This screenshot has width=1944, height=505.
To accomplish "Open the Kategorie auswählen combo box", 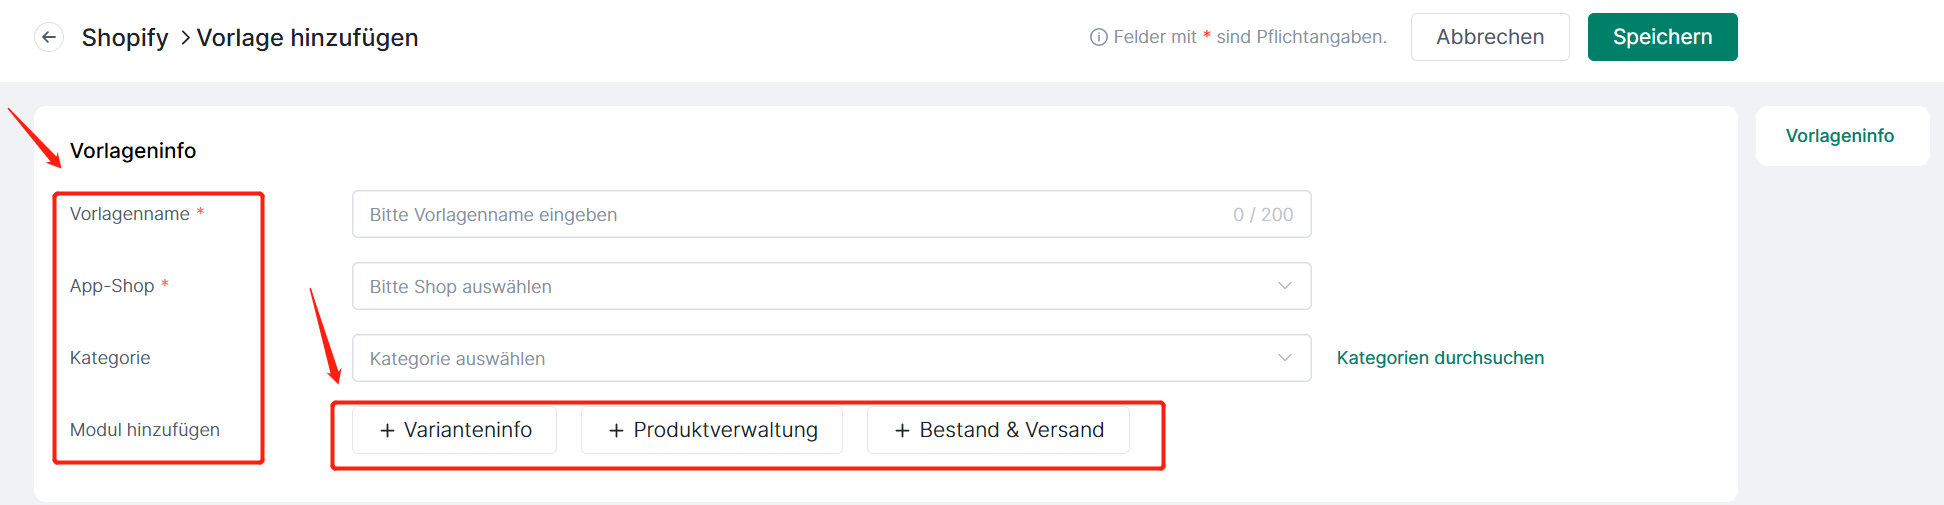I will click(x=831, y=358).
